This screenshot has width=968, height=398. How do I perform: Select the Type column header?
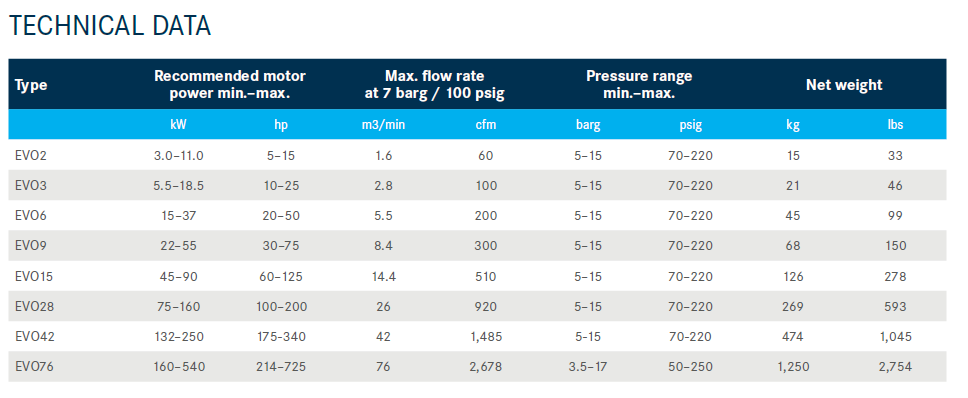click(31, 85)
